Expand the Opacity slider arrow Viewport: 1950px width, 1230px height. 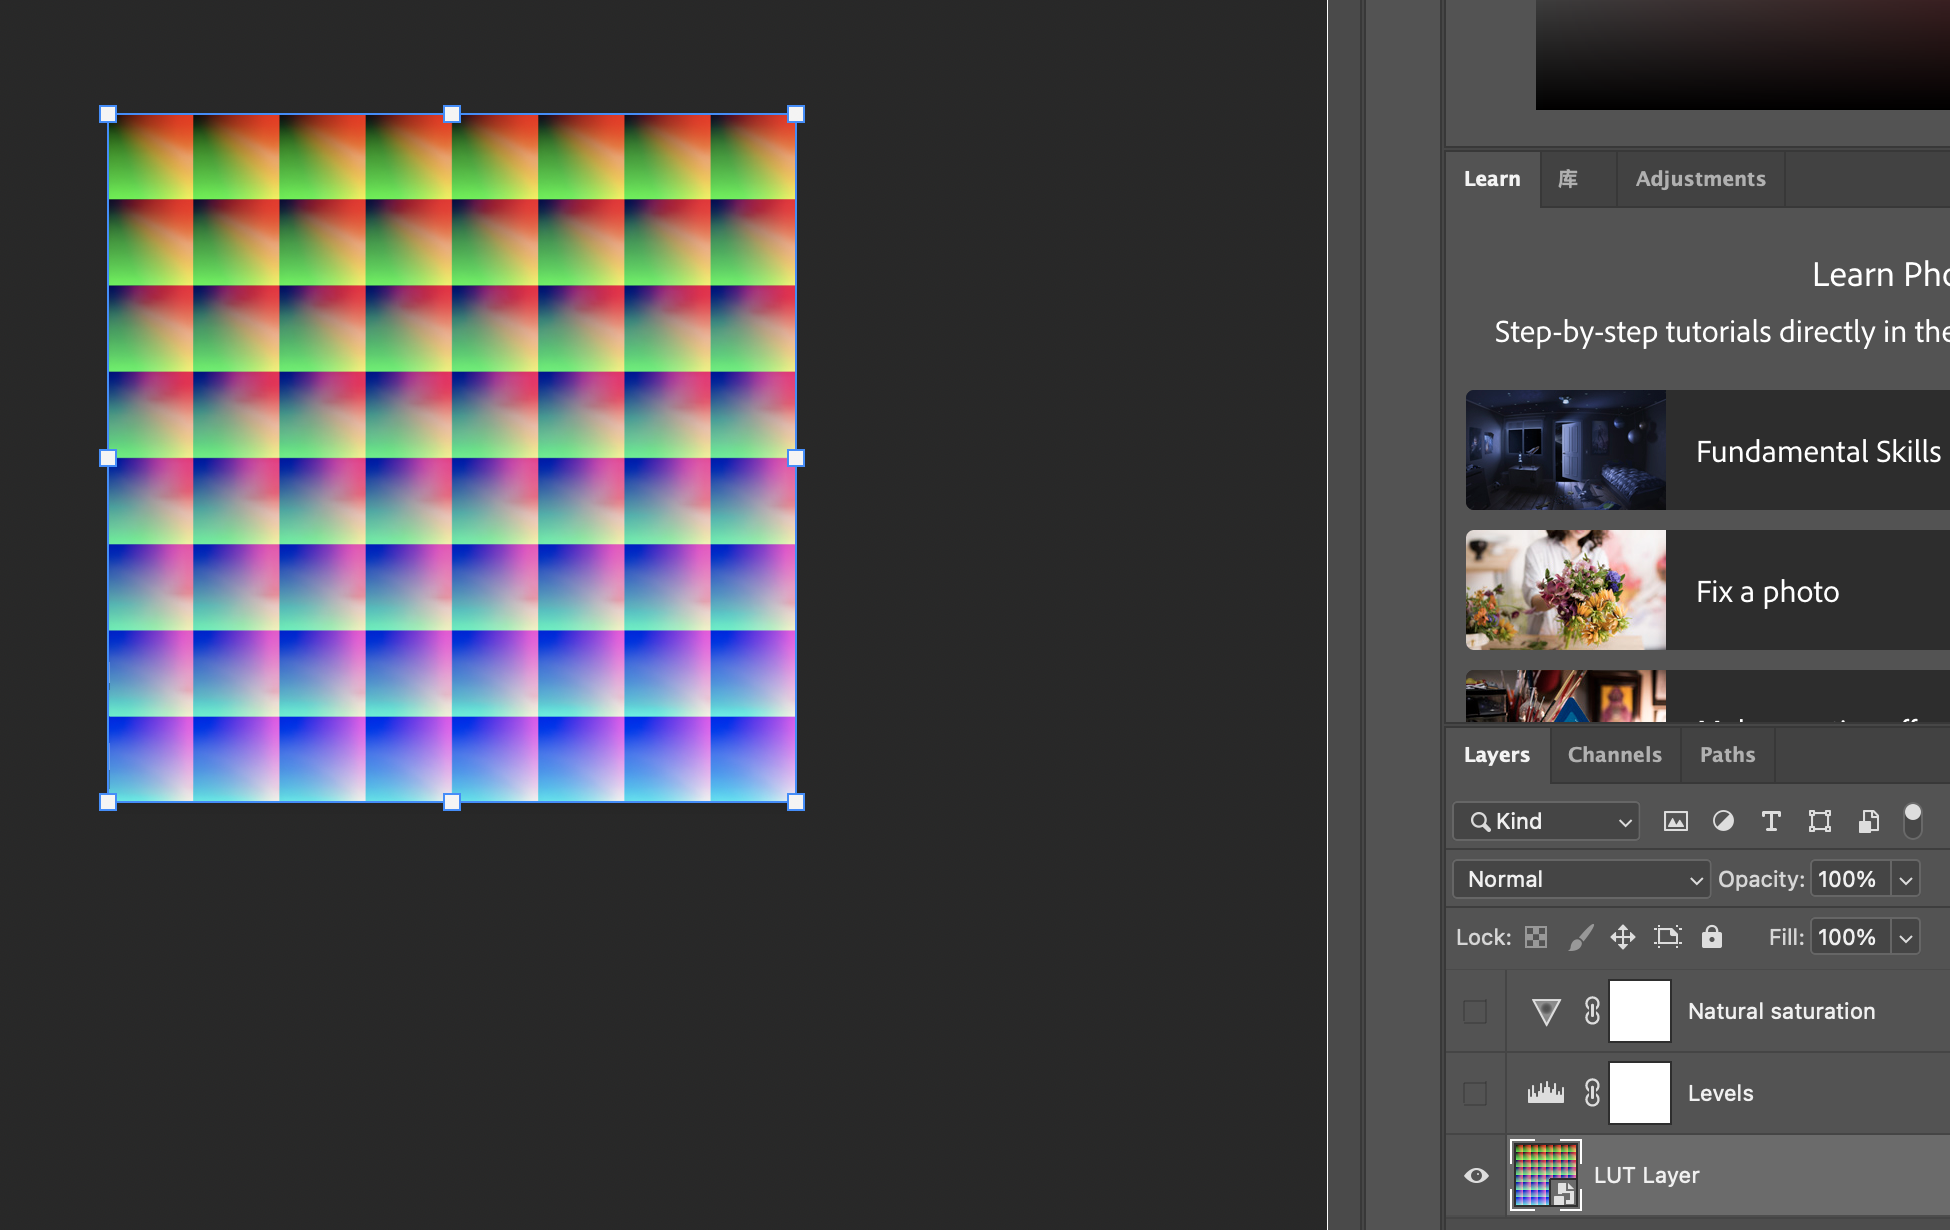[1906, 880]
